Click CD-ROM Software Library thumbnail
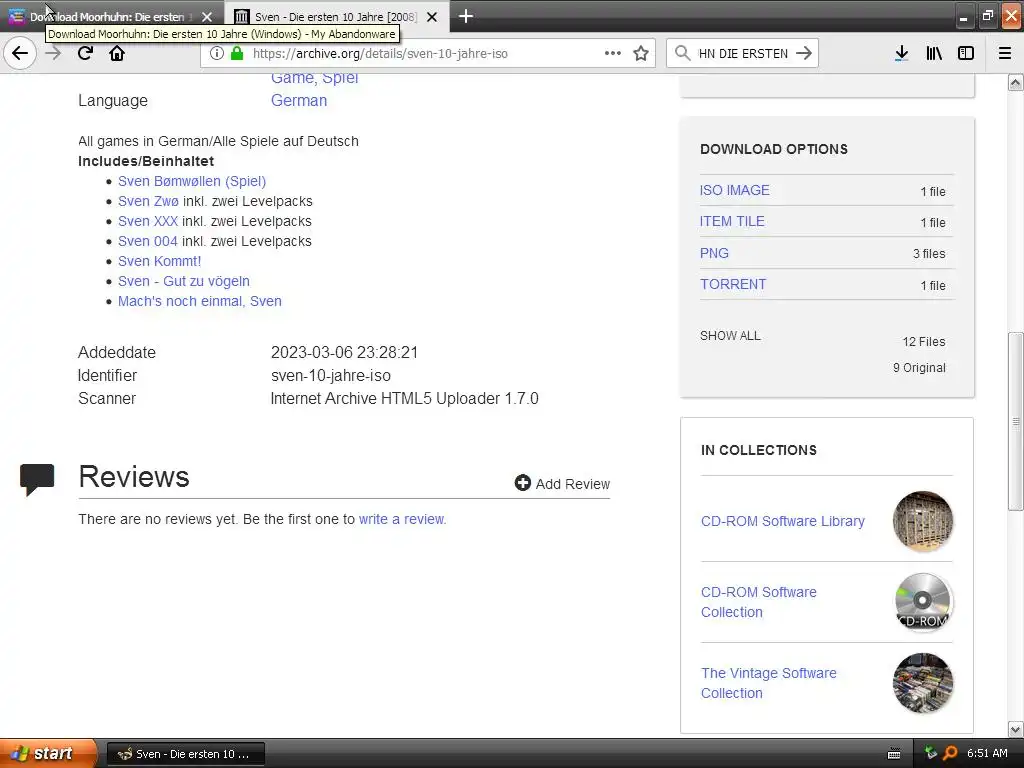 click(923, 521)
